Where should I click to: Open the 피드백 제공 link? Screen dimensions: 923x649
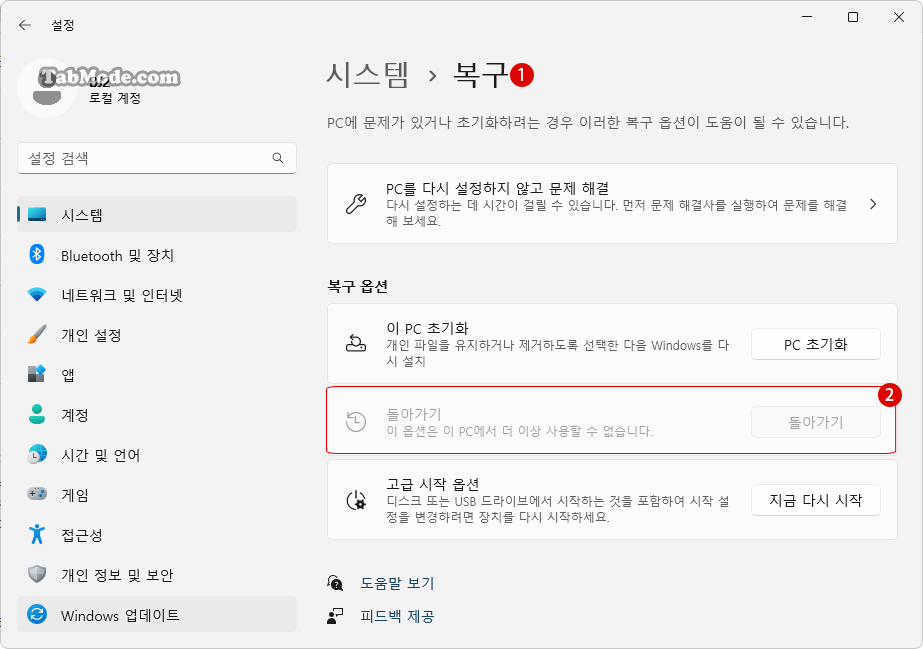pos(397,616)
